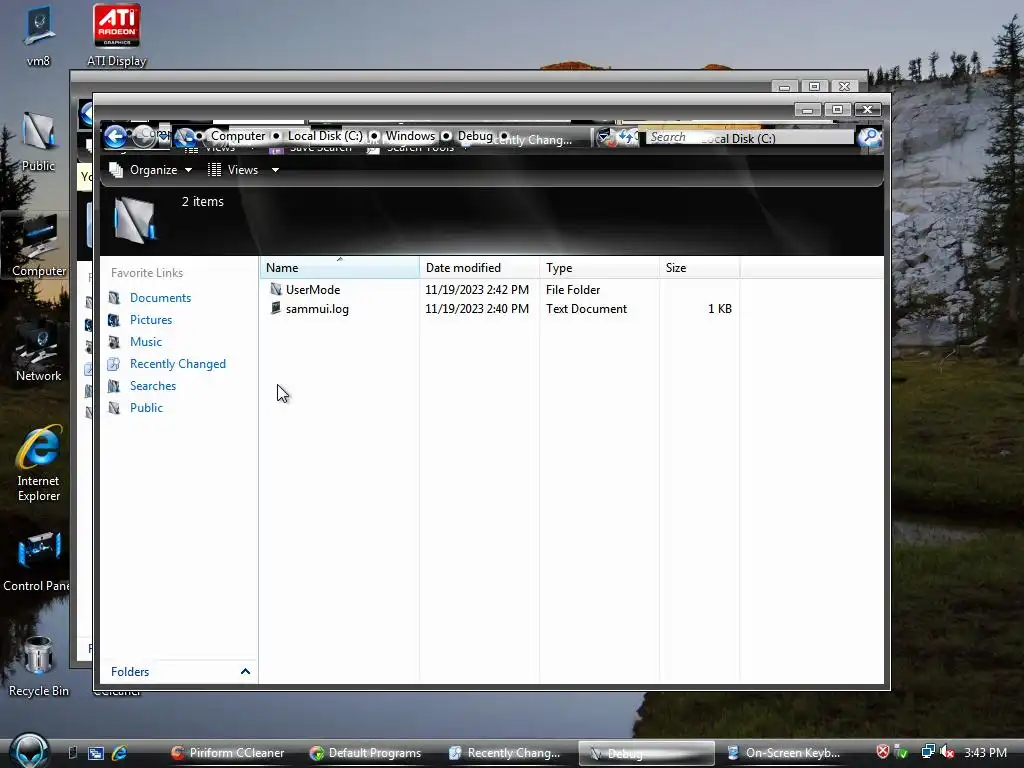
Task: Sort by the Name column header
Action: [x=340, y=268]
